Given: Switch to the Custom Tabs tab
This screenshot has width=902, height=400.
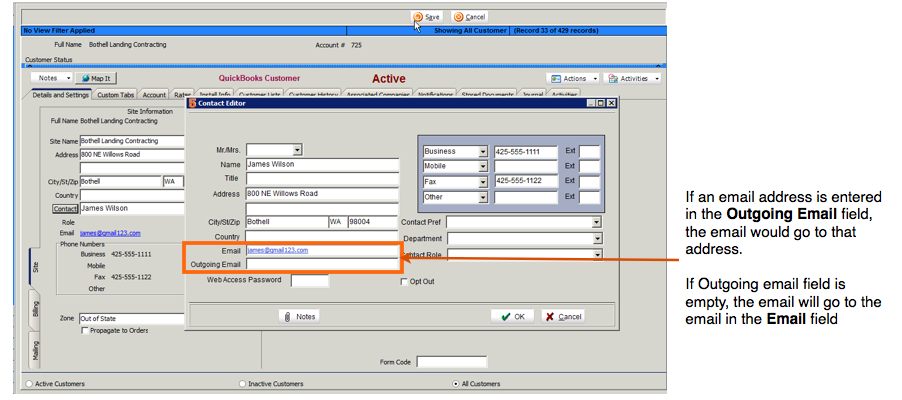Looking at the screenshot, I should pyautogui.click(x=116, y=95).
